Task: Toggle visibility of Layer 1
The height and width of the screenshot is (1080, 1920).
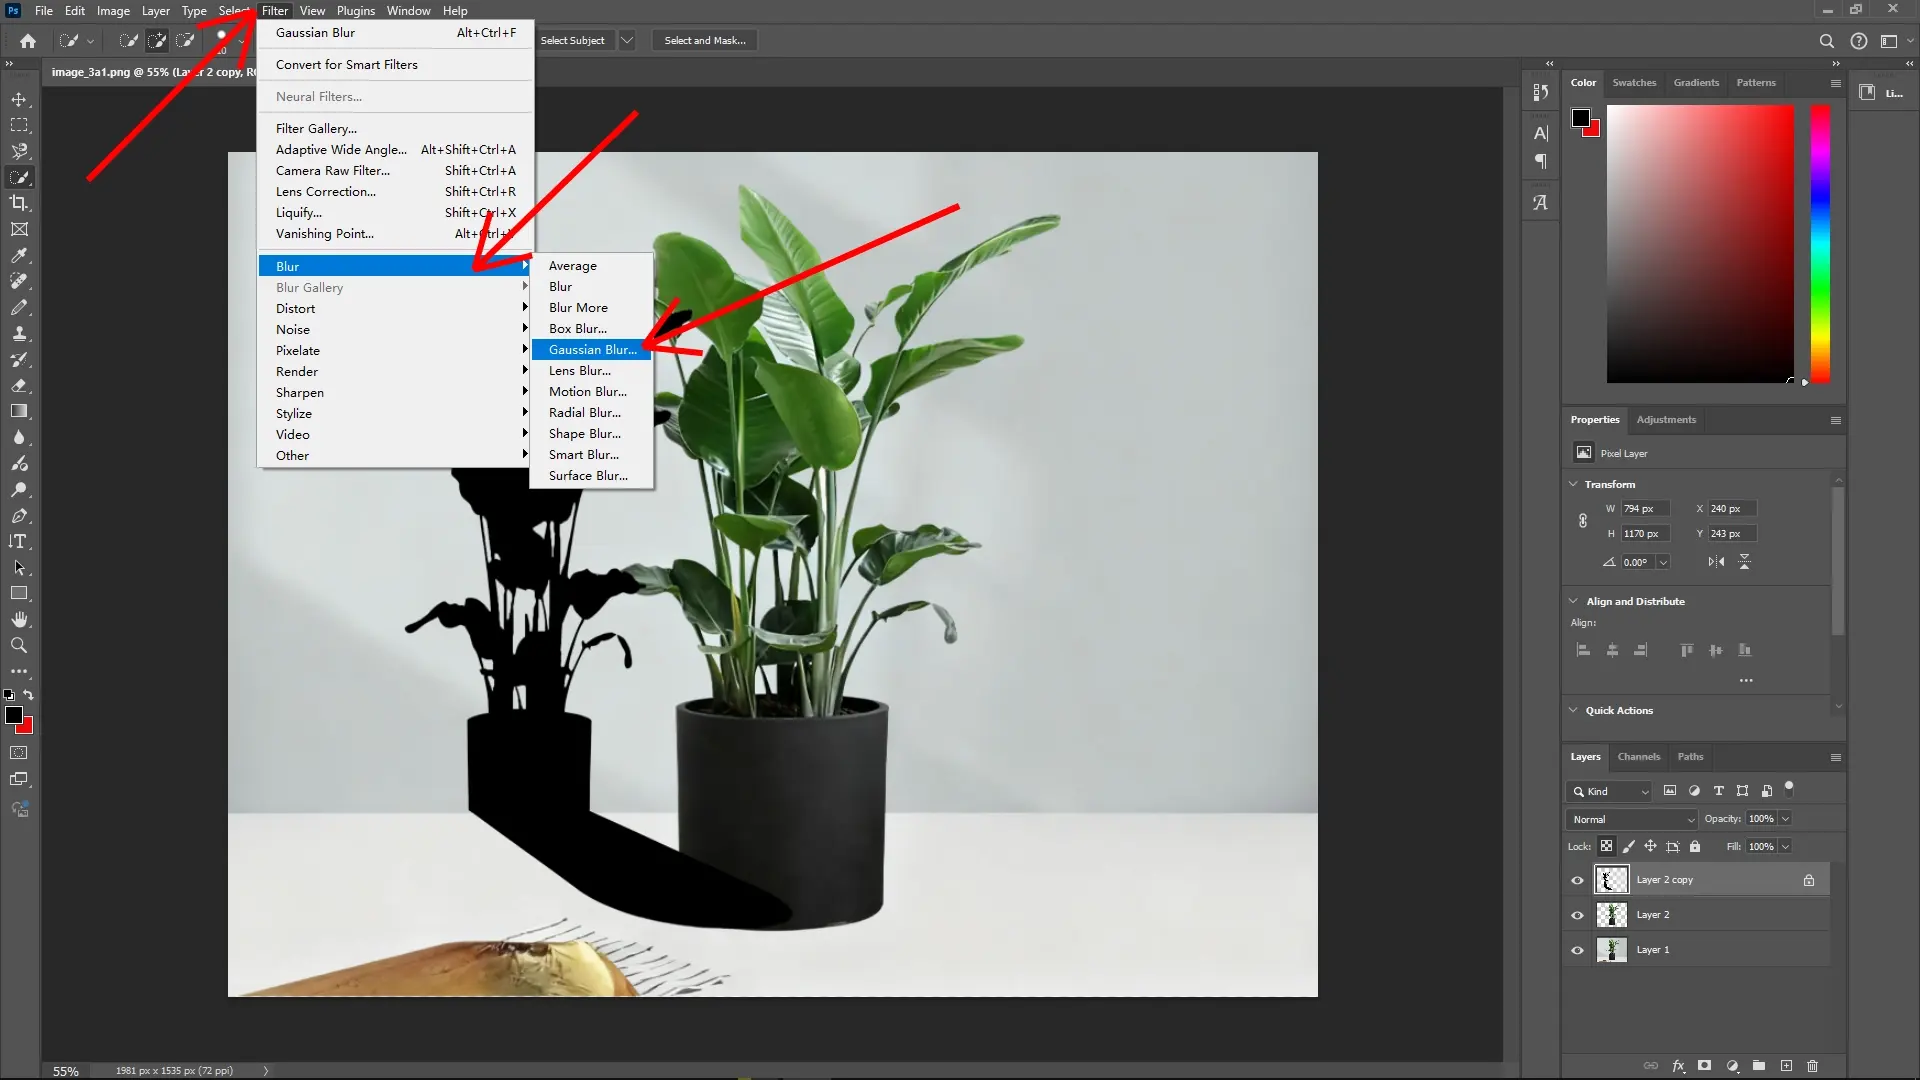Action: [x=1577, y=950]
